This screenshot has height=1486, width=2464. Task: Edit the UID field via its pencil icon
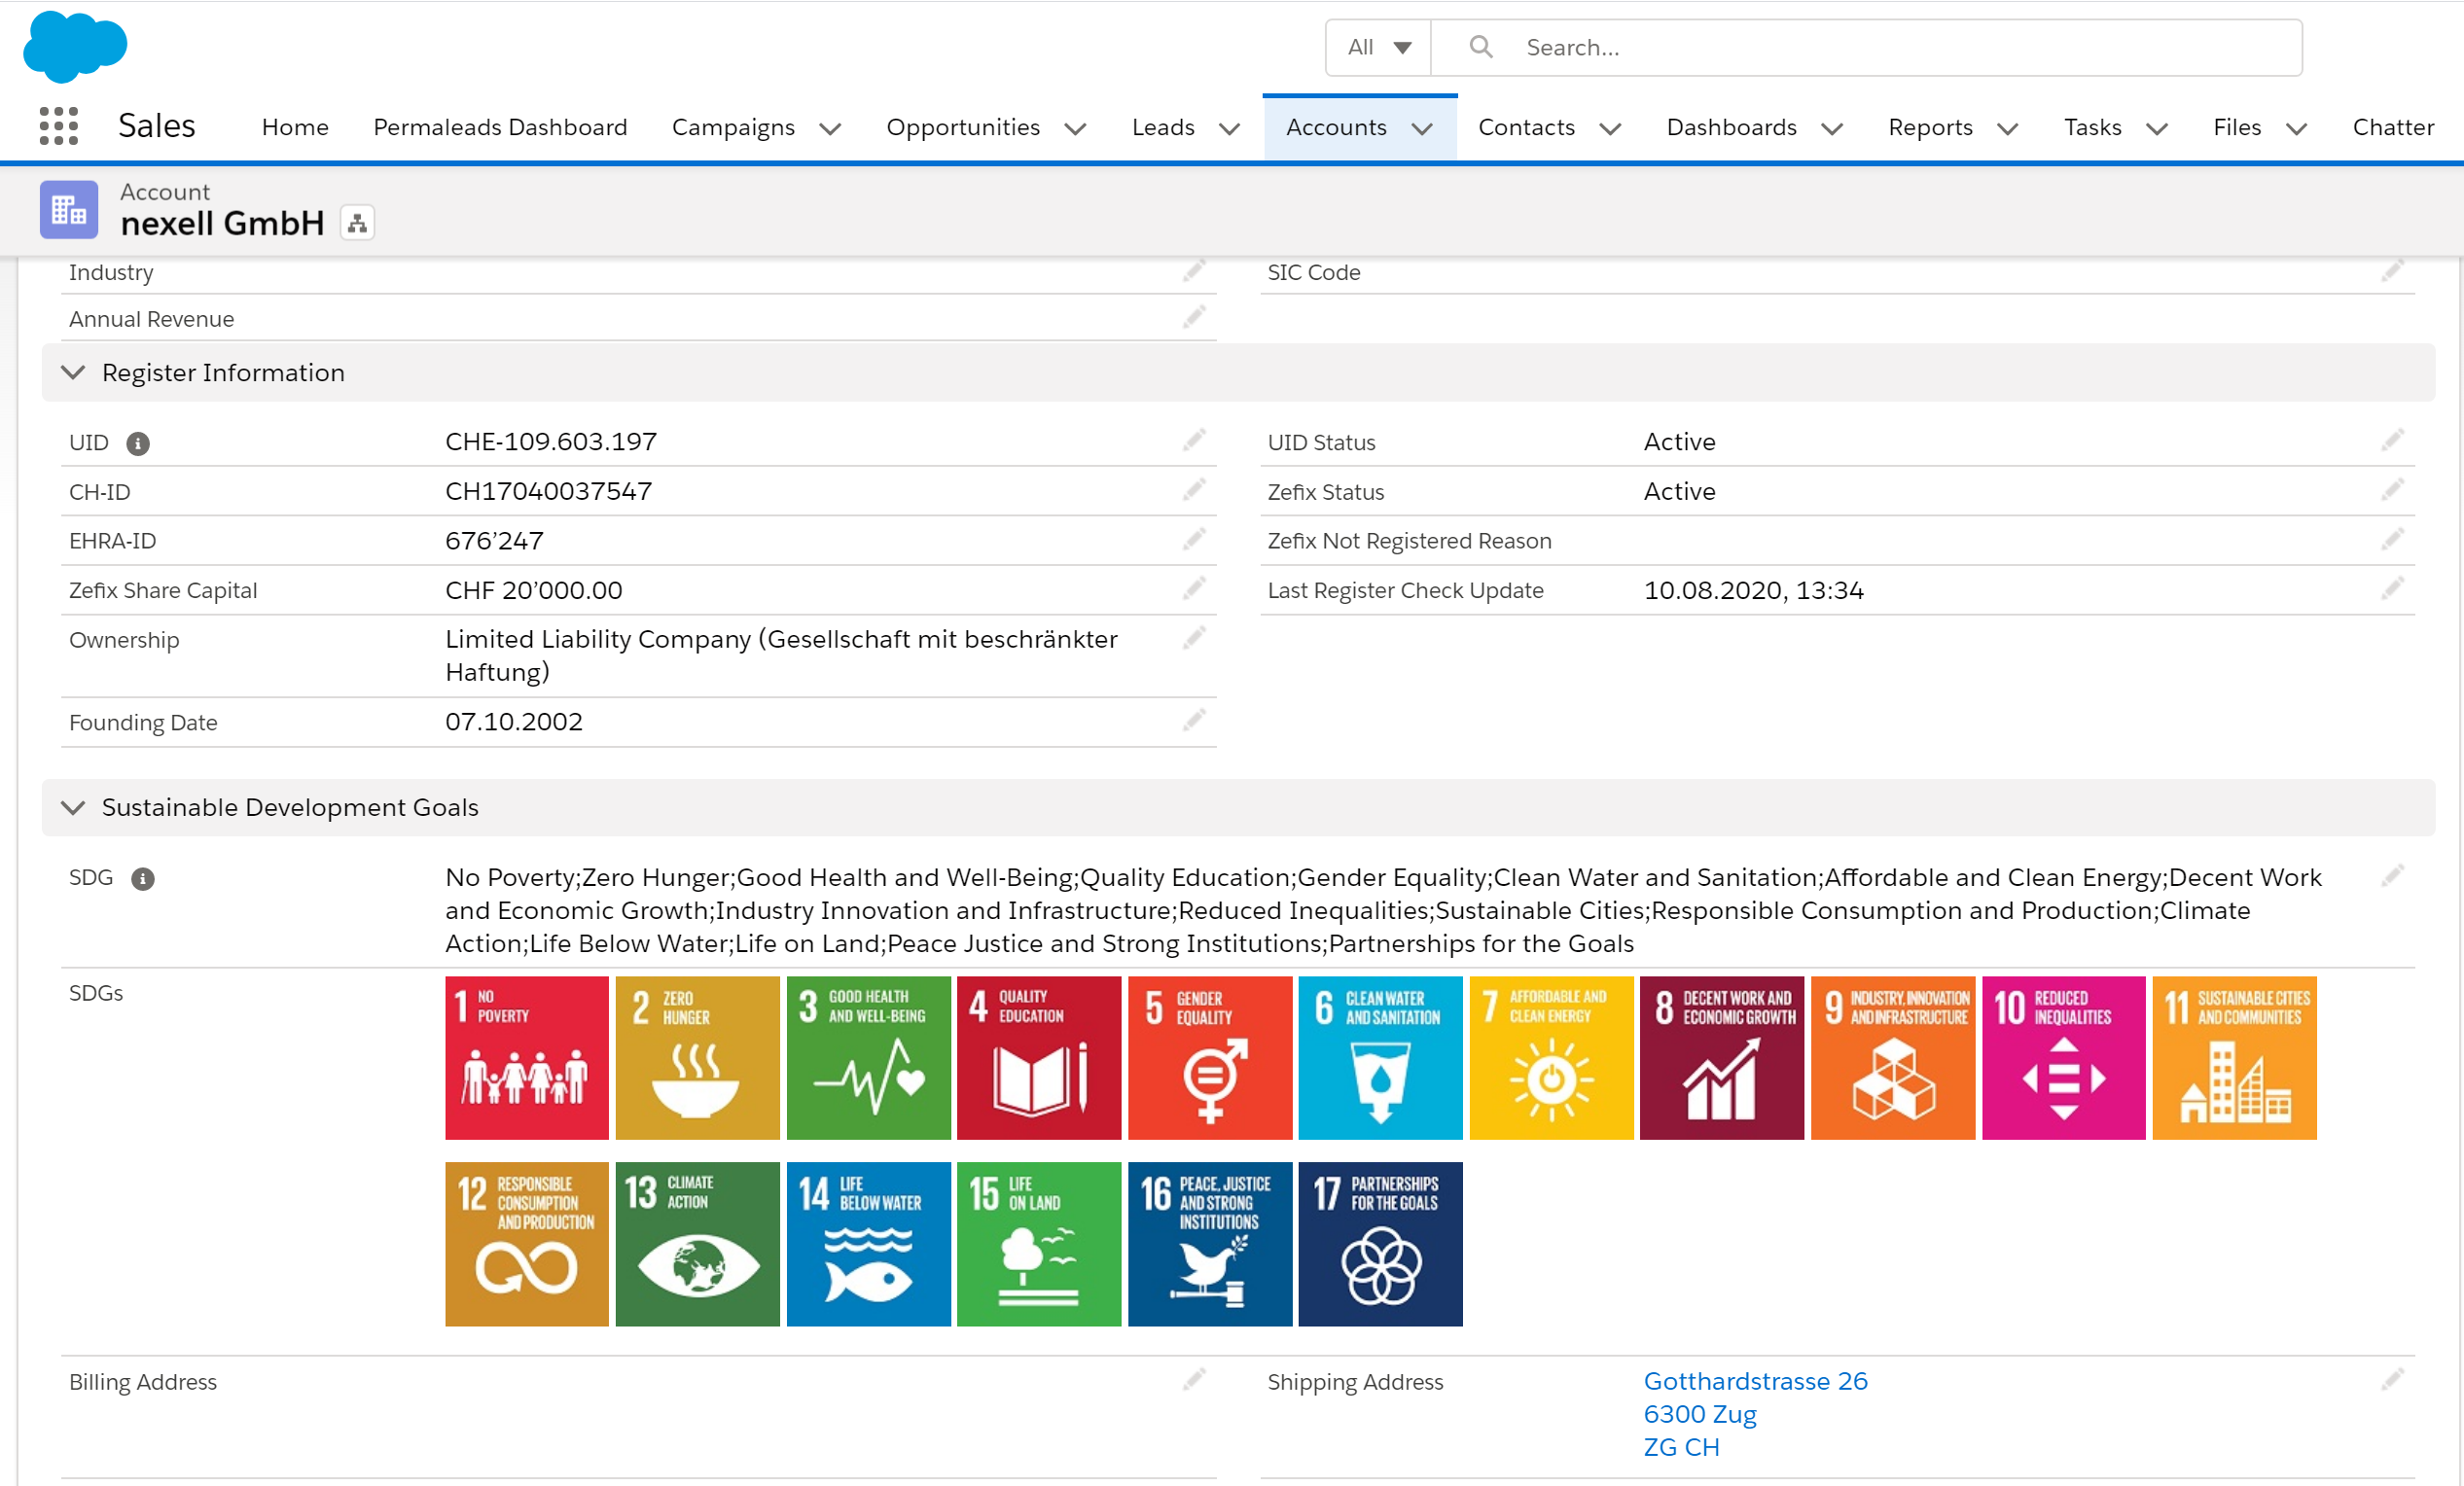(x=1194, y=439)
